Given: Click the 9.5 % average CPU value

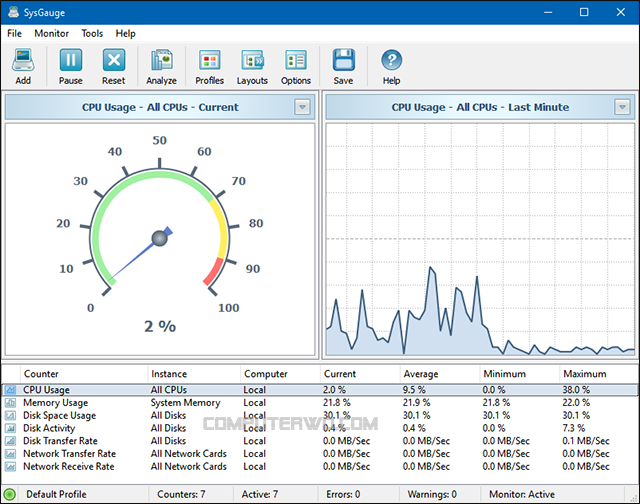Looking at the screenshot, I should click(414, 390).
